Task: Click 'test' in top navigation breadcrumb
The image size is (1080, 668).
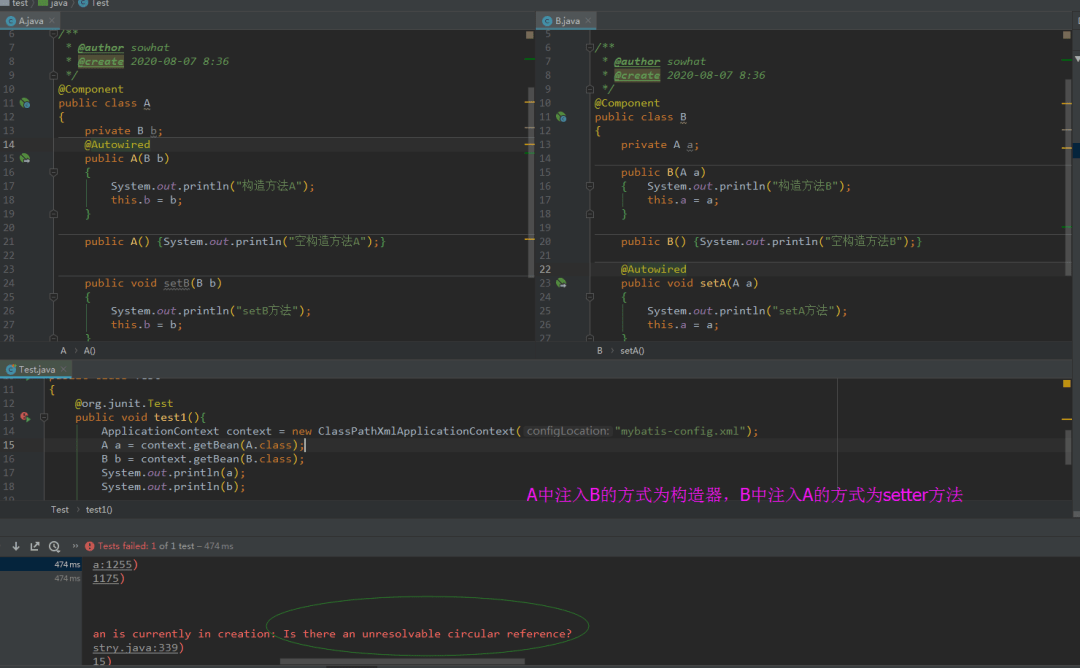Action: pos(20,3)
